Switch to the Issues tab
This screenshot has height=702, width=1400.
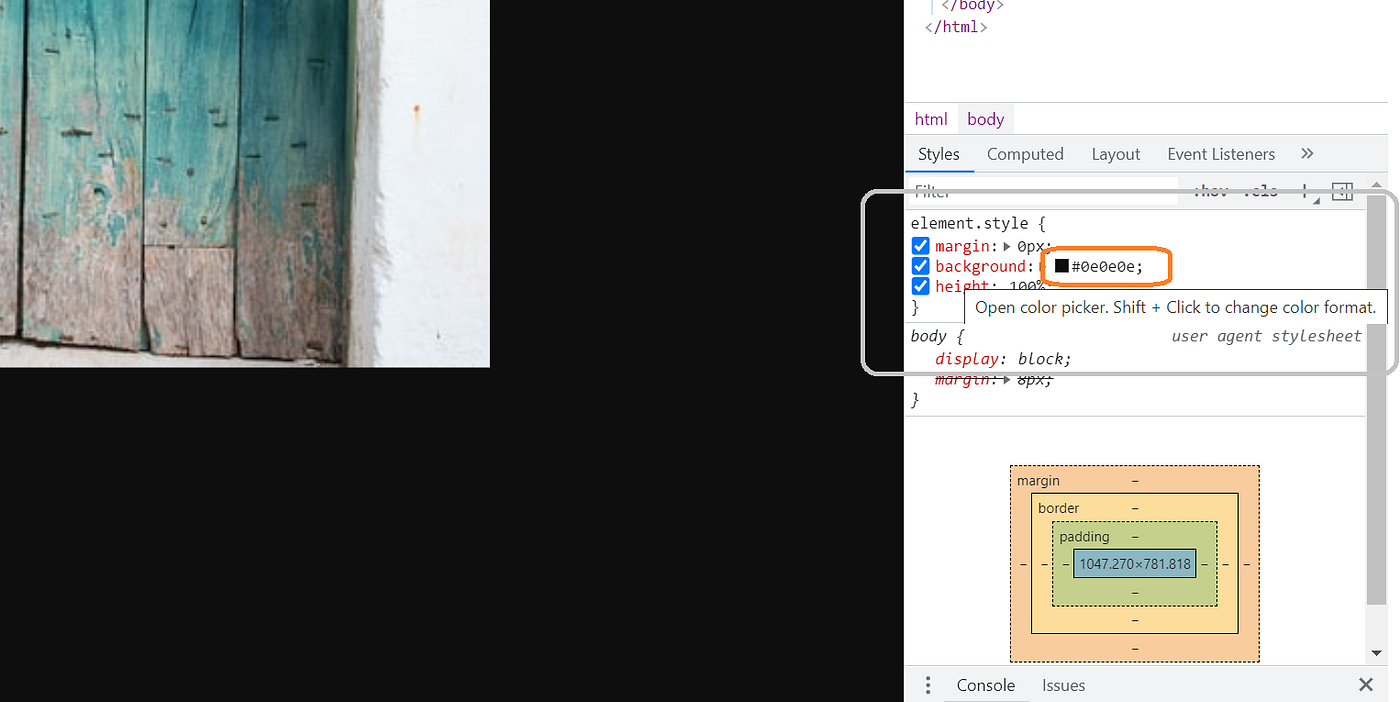click(x=1063, y=685)
